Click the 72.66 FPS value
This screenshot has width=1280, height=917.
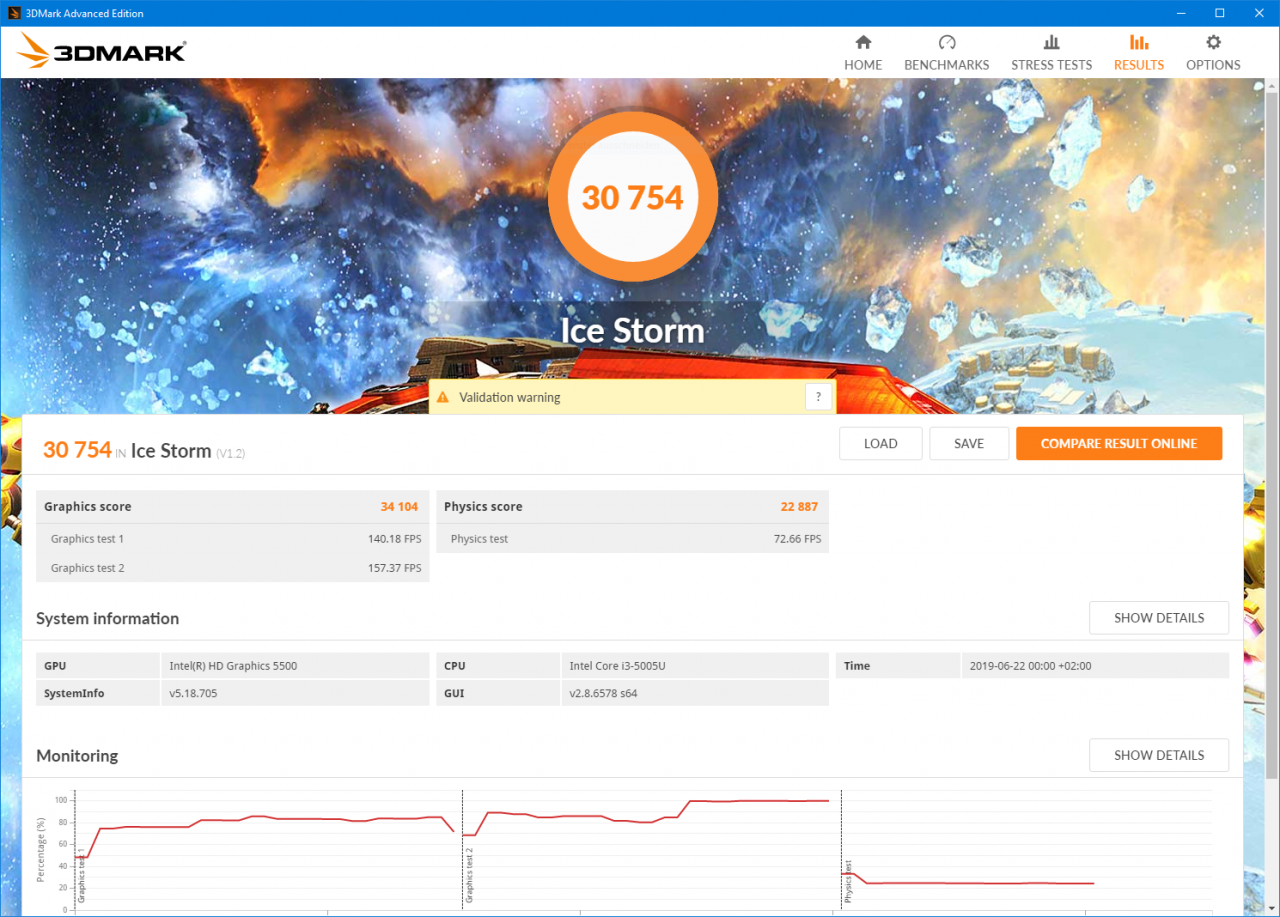[798, 539]
